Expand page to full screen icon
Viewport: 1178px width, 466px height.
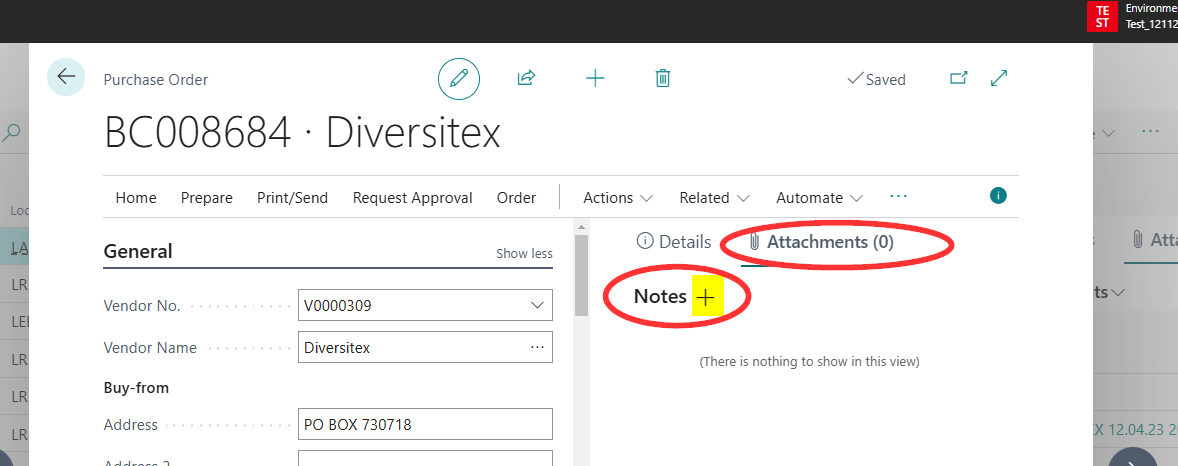click(999, 78)
